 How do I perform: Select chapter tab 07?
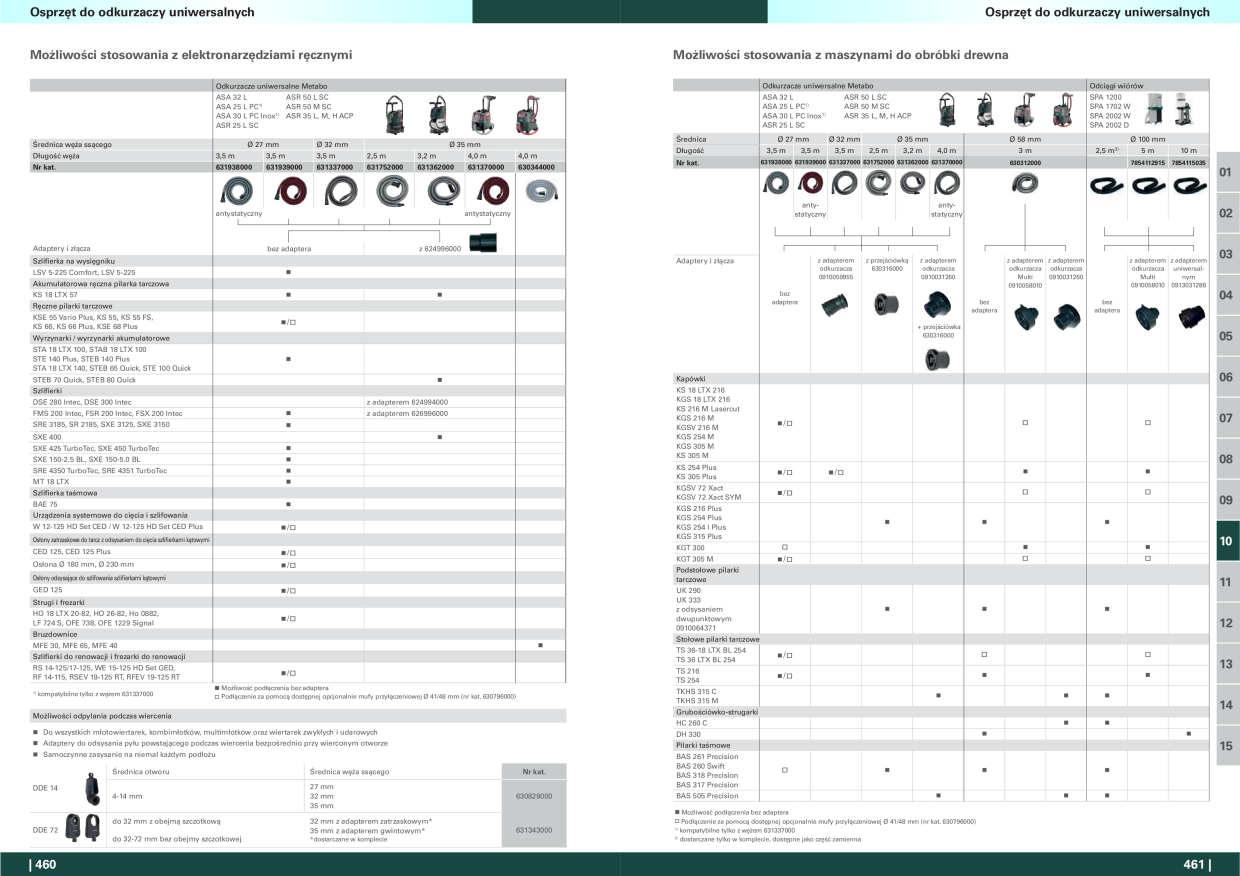tap(1227, 418)
